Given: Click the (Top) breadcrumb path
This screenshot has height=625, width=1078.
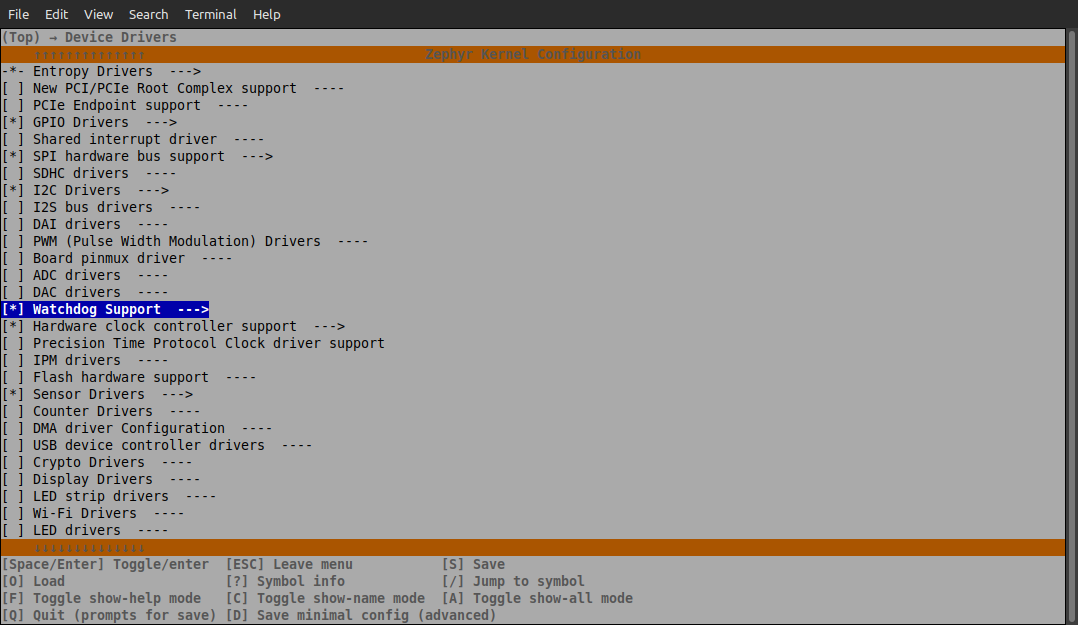Looking at the screenshot, I should 21,37.
